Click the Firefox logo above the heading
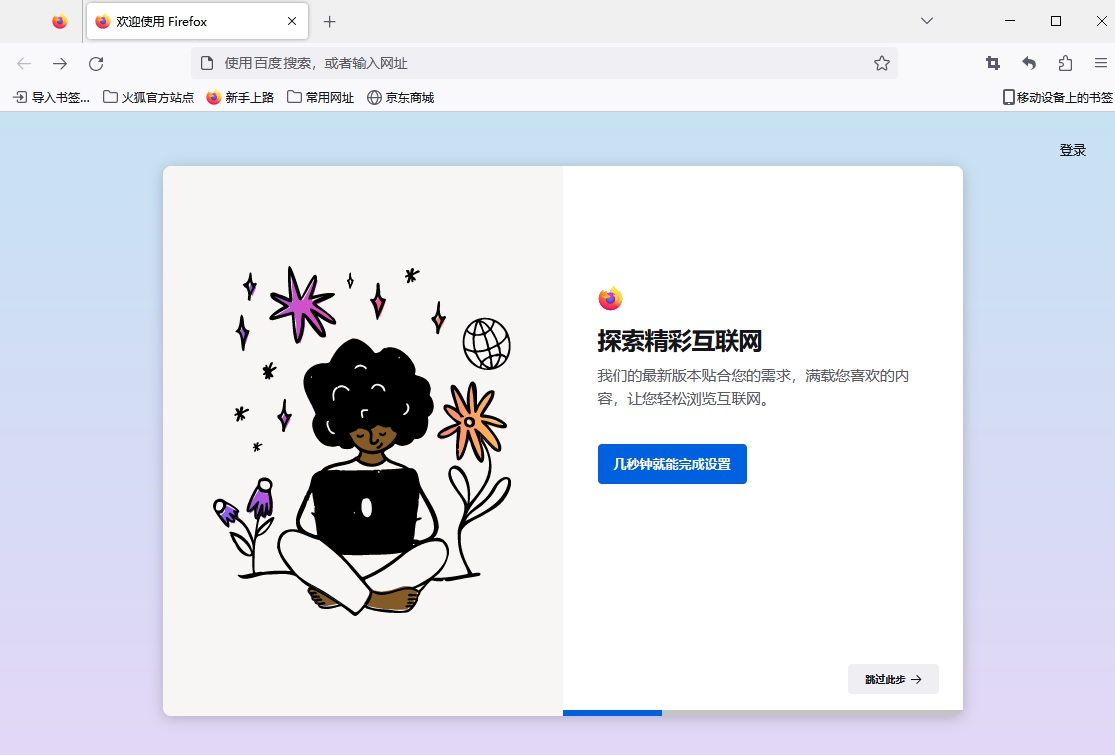 coord(610,299)
